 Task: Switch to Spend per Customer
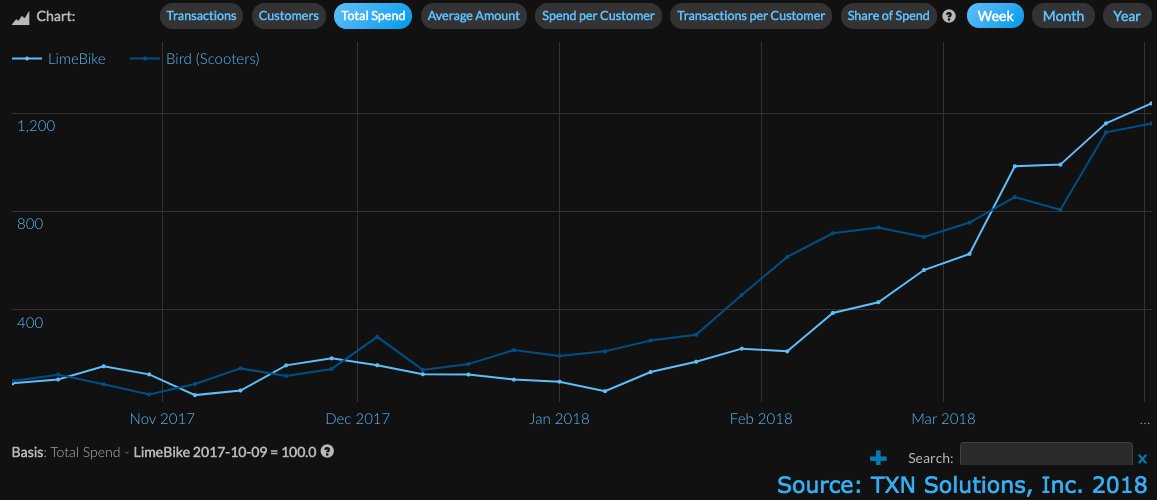coord(598,15)
